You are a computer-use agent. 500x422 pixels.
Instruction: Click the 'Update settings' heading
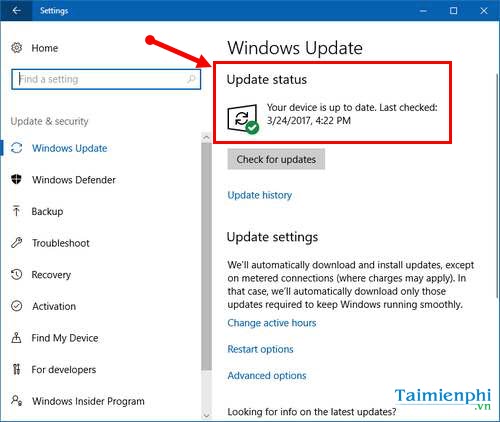pyautogui.click(x=272, y=237)
